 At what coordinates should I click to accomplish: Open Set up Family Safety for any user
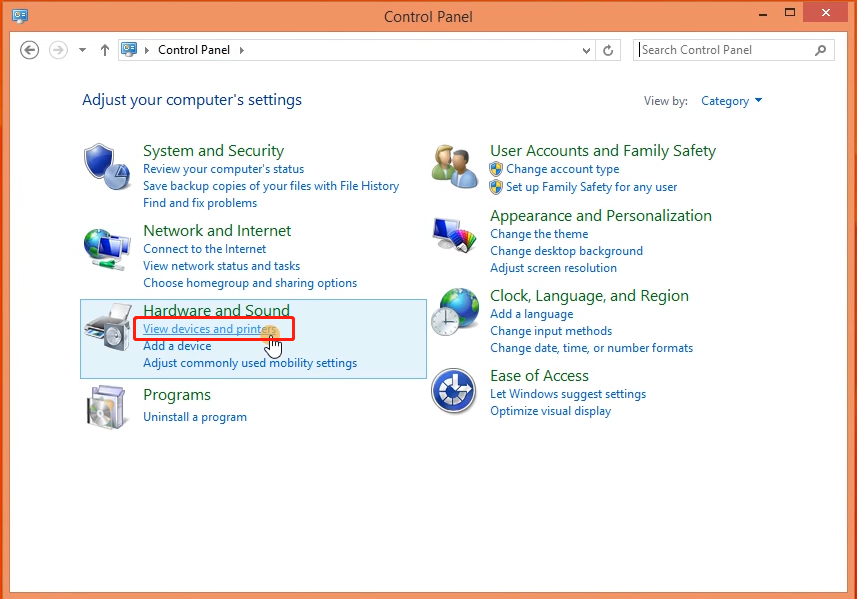pyautogui.click(x=591, y=187)
